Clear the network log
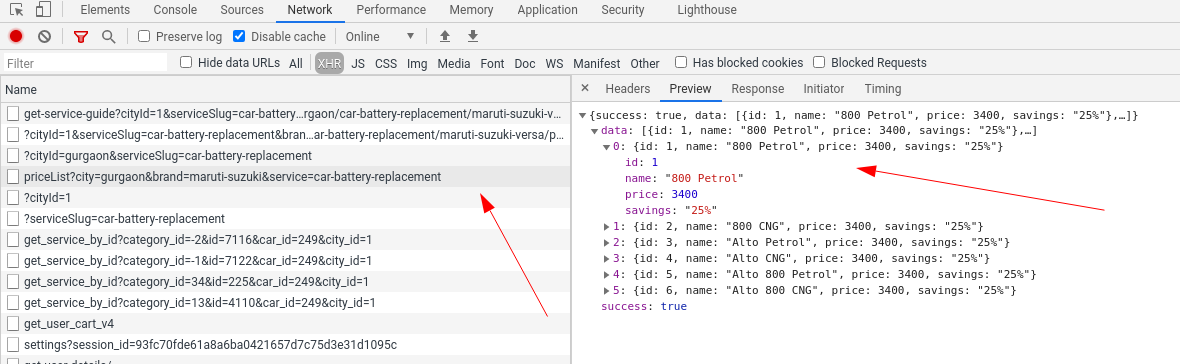 (44, 36)
